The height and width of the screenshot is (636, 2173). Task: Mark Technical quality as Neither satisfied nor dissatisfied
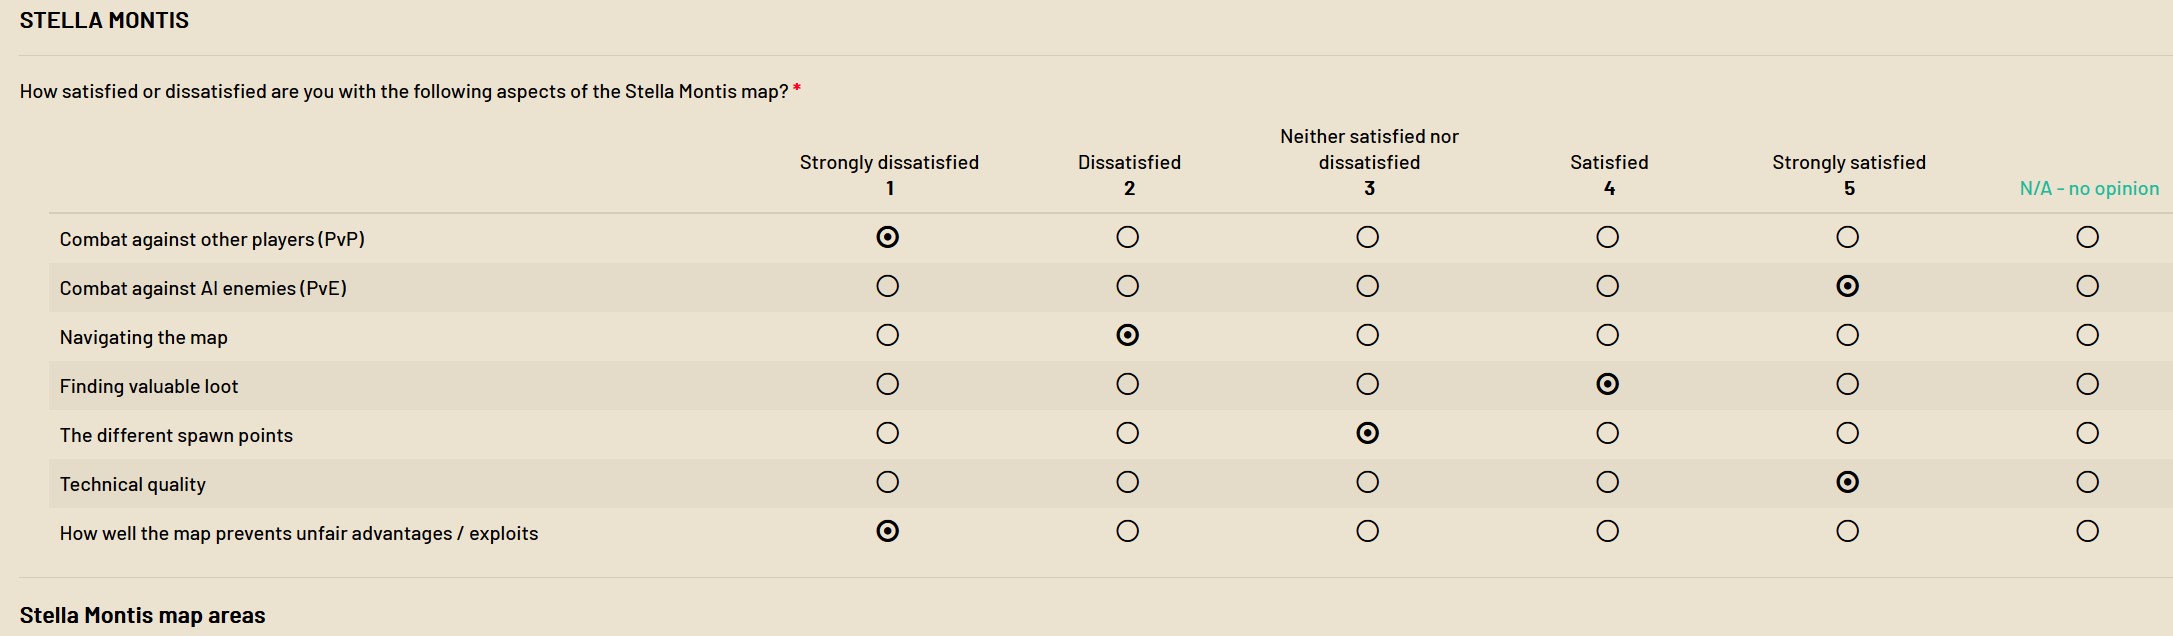click(x=1367, y=482)
